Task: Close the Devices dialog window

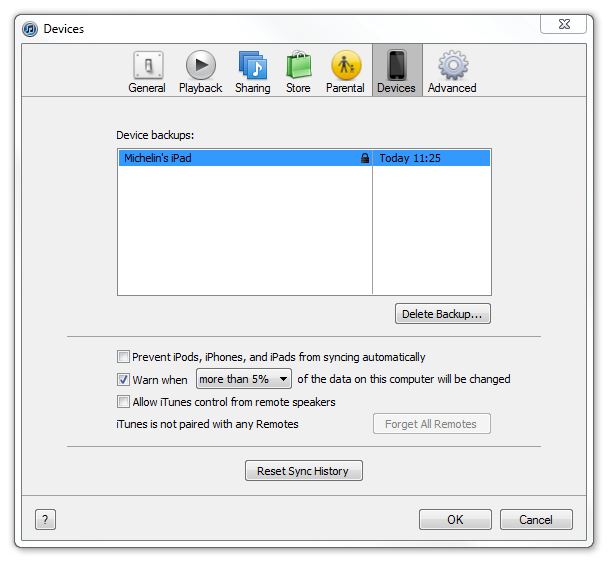Action: point(564,24)
